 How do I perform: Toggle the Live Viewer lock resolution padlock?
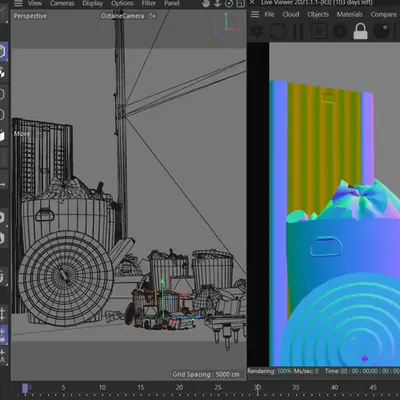pyautogui.click(x=360, y=31)
